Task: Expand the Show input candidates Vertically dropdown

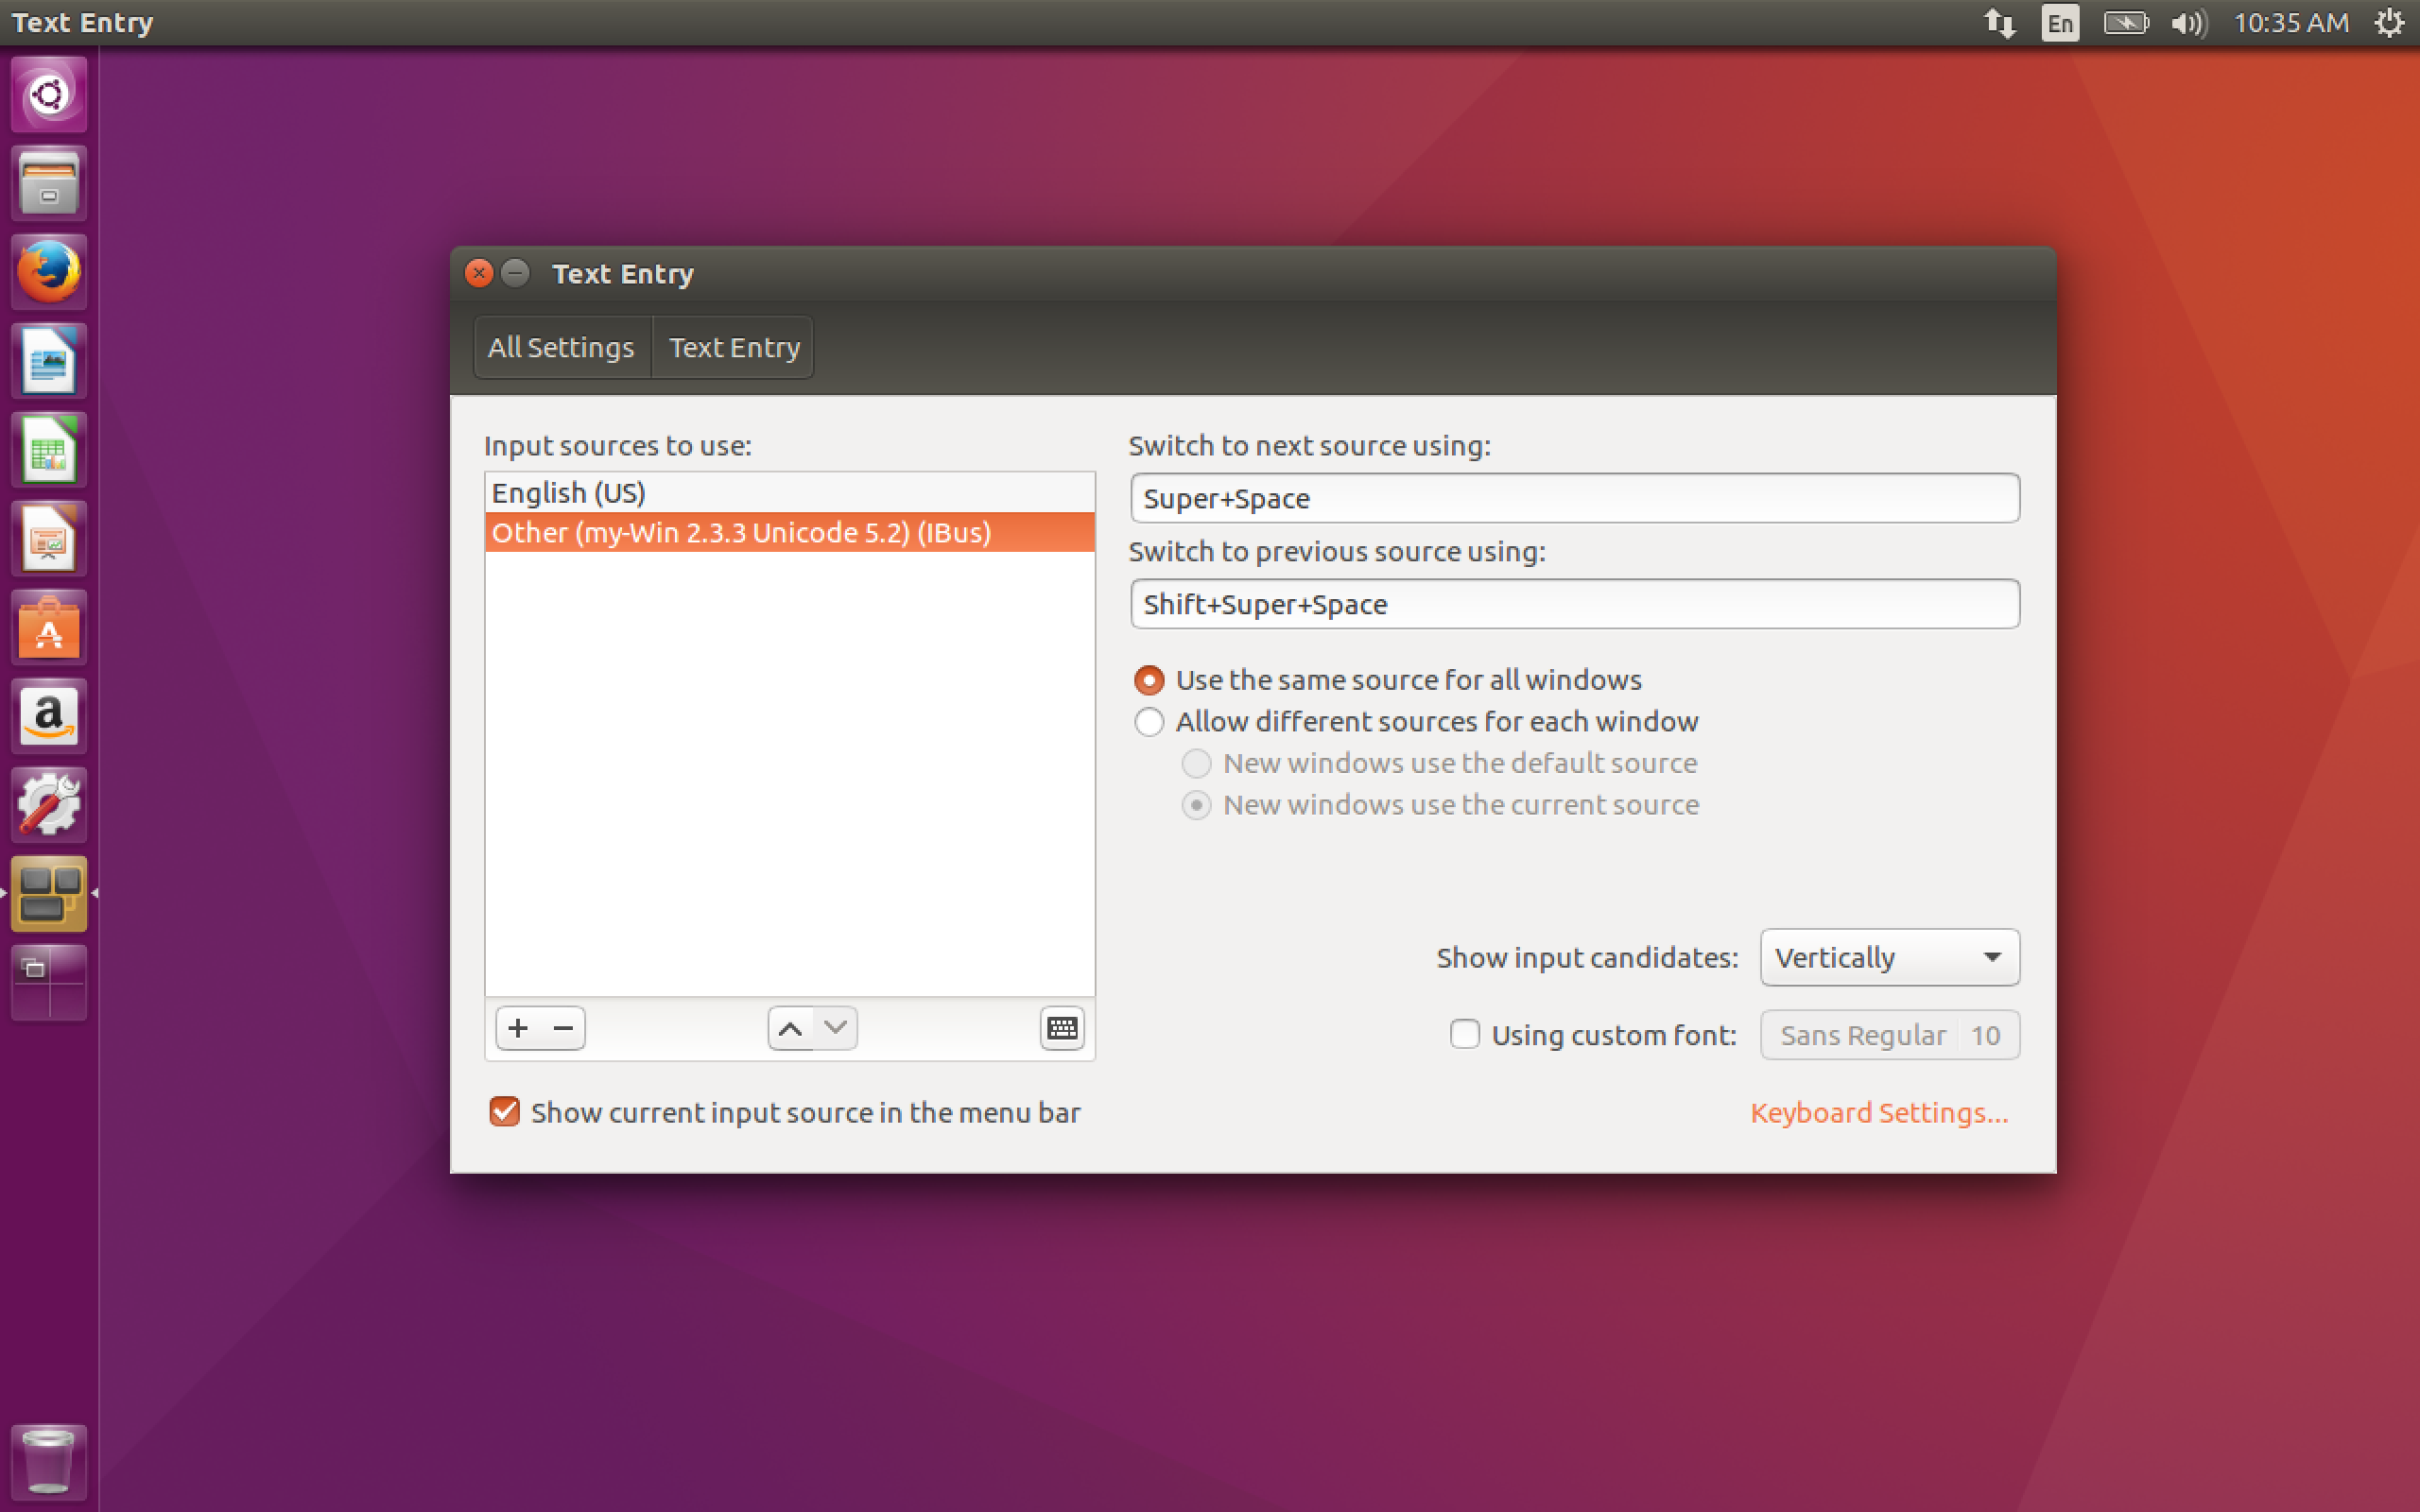Action: click(1889, 957)
